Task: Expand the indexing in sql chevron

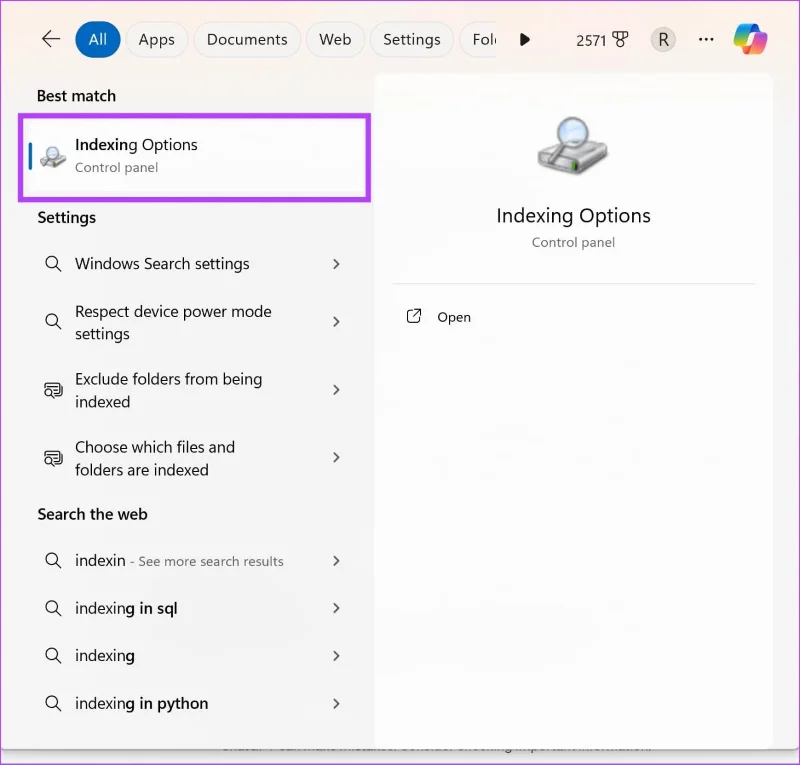Action: point(336,608)
